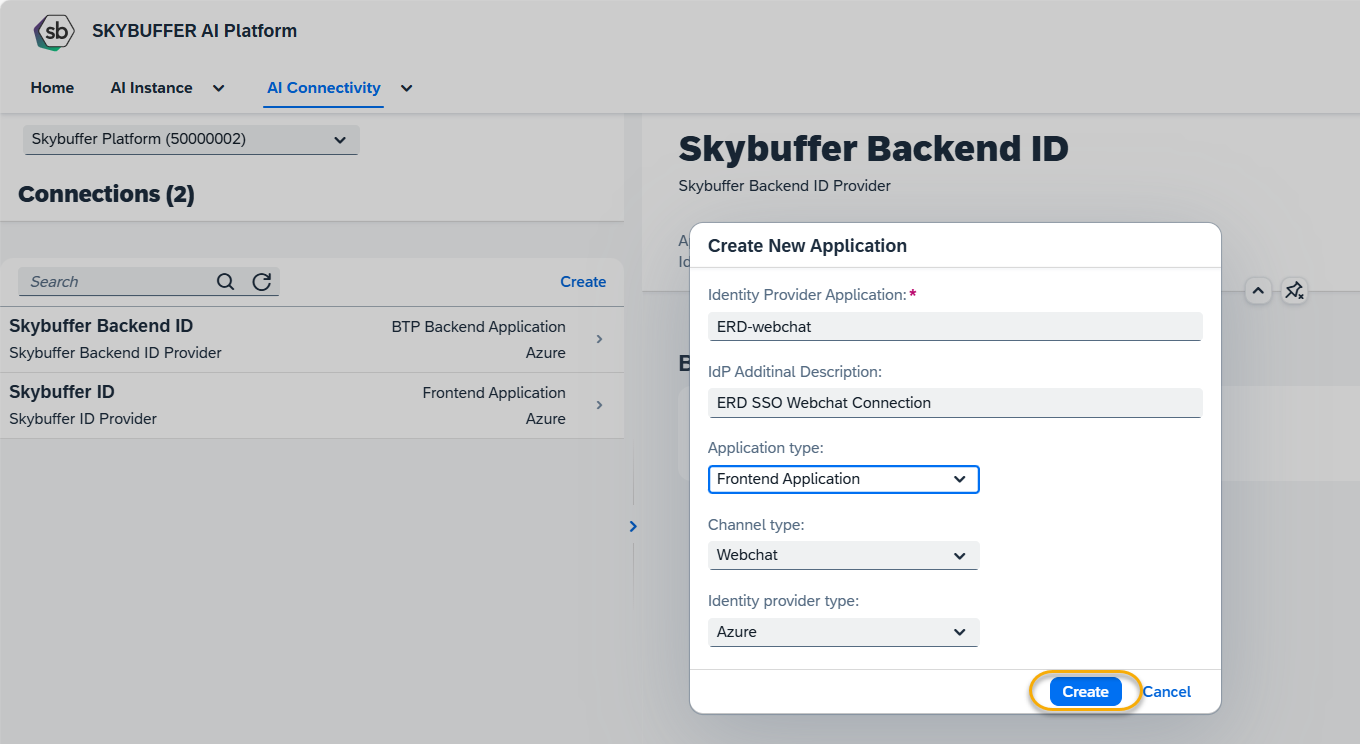Click the unpin header icon
The height and width of the screenshot is (744, 1360).
(x=1294, y=291)
